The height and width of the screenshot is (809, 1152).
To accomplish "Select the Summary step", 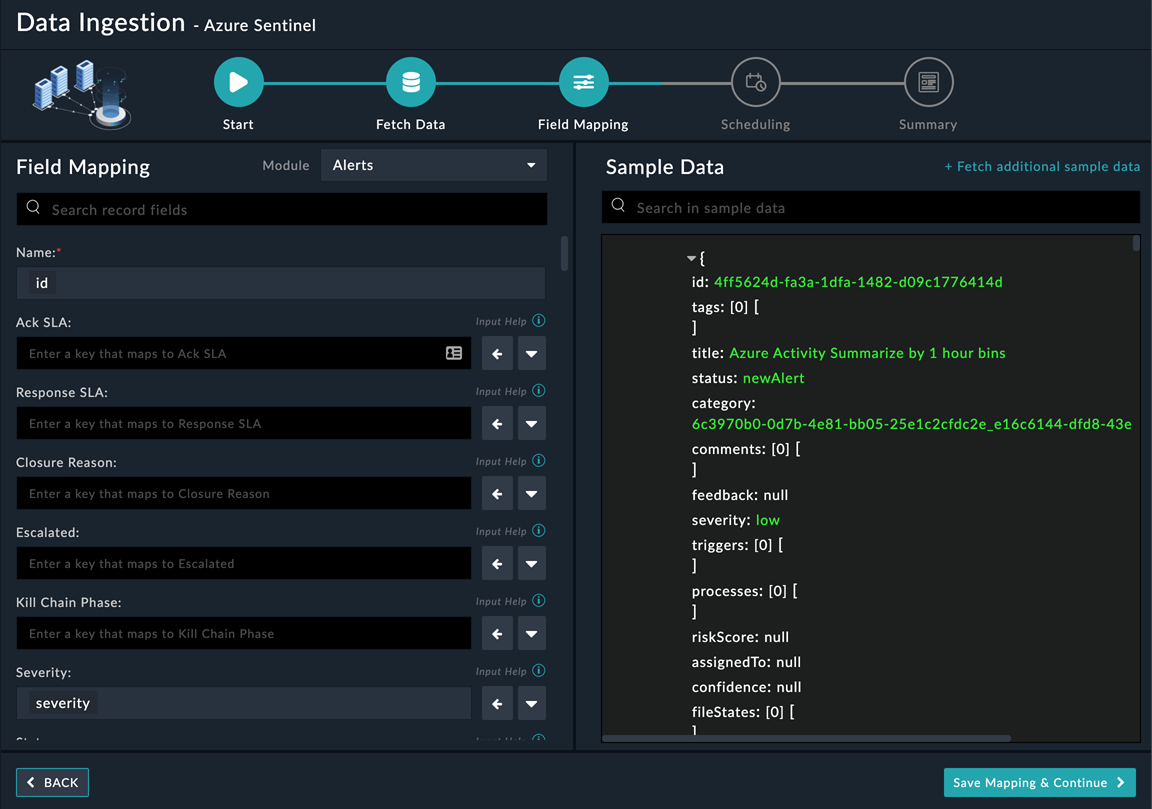I will pos(928,82).
